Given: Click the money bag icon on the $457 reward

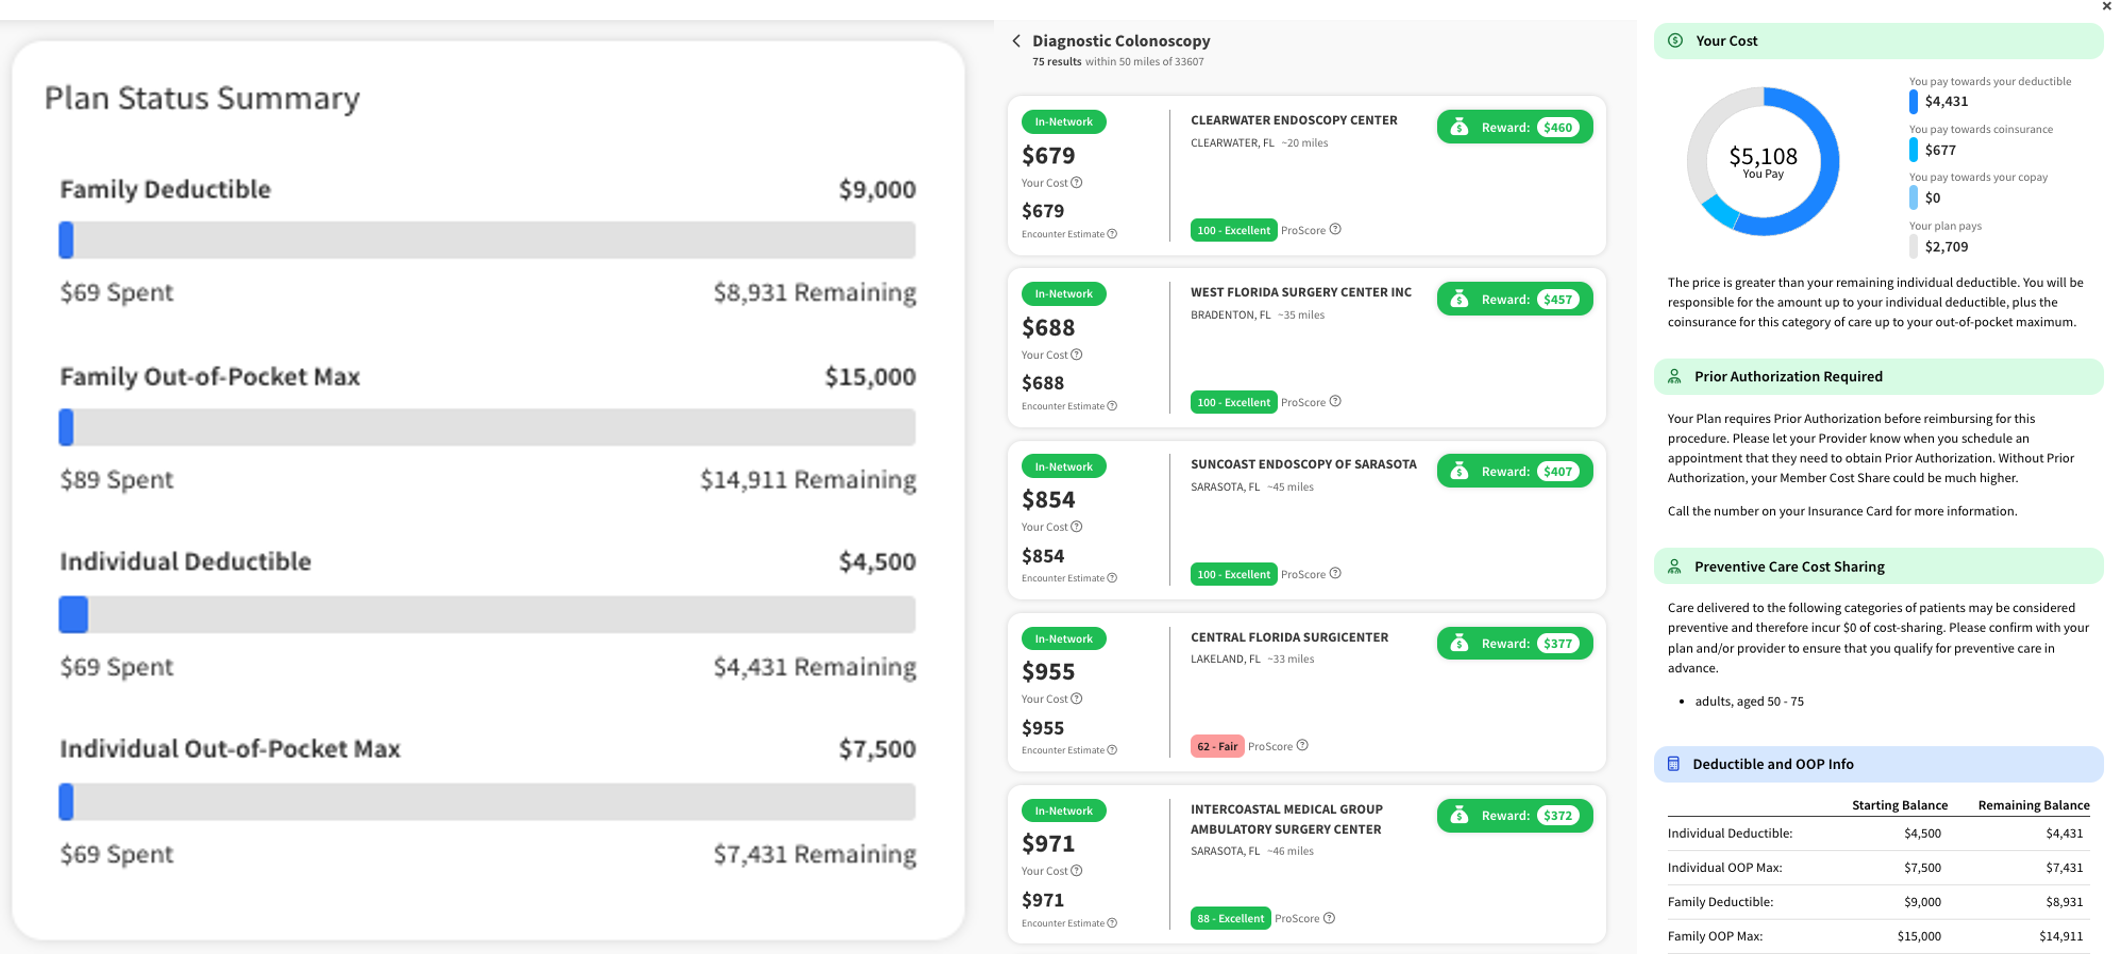Looking at the screenshot, I should (x=1459, y=299).
